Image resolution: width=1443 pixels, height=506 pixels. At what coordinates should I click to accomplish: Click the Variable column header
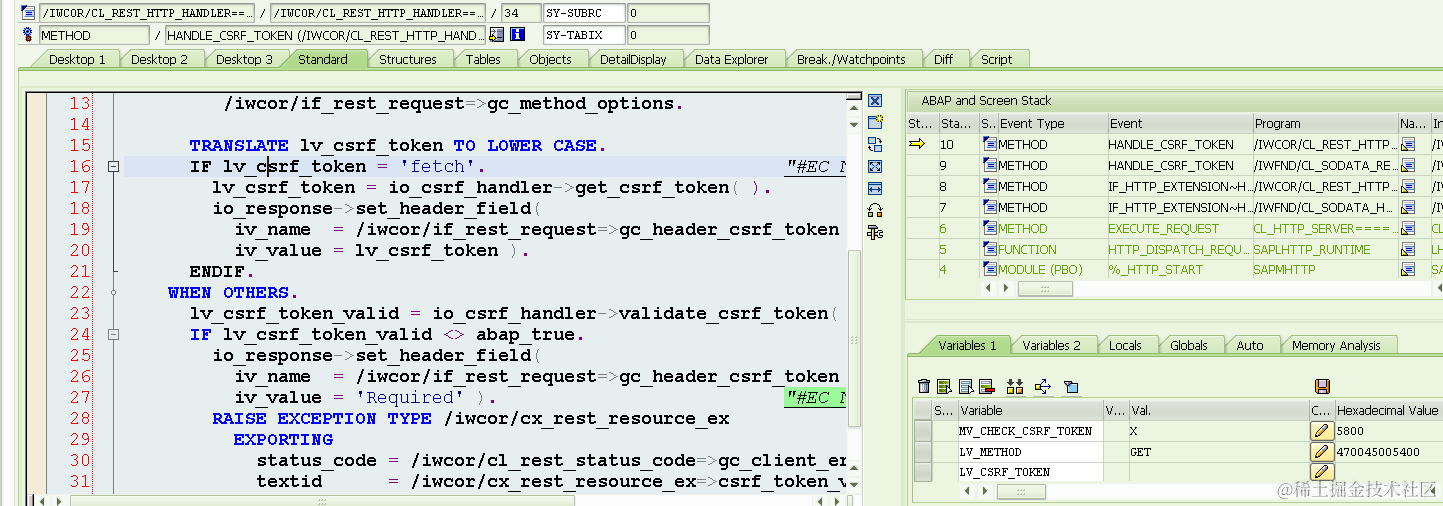coord(1030,410)
